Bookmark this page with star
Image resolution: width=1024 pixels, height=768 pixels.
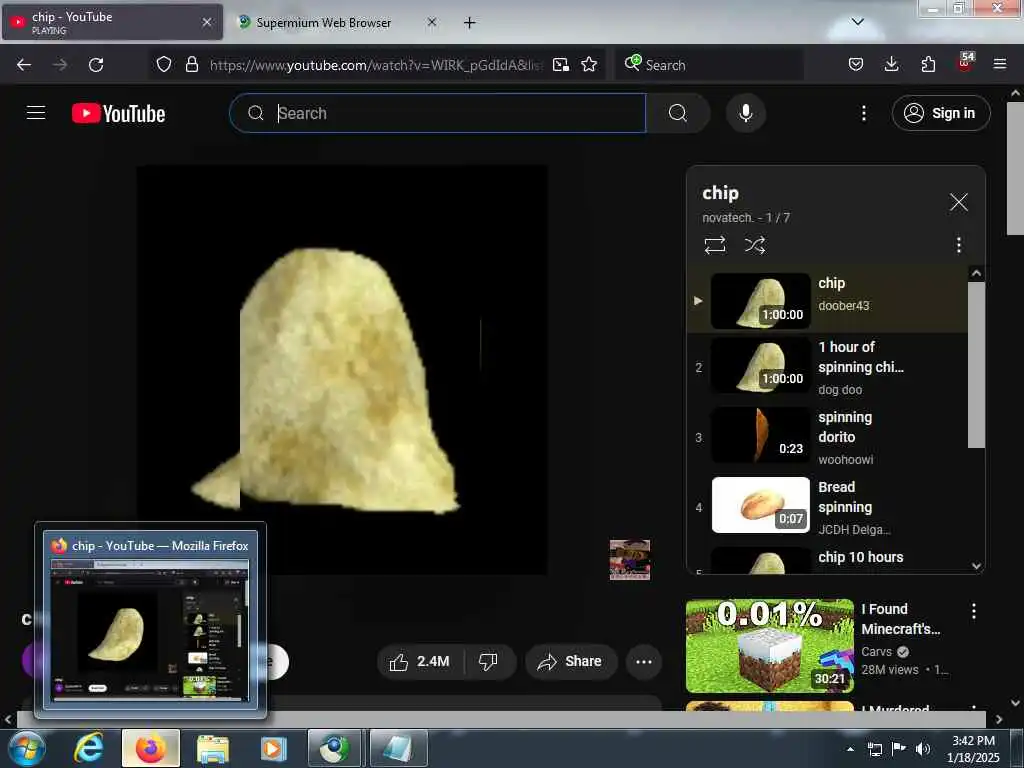click(589, 64)
